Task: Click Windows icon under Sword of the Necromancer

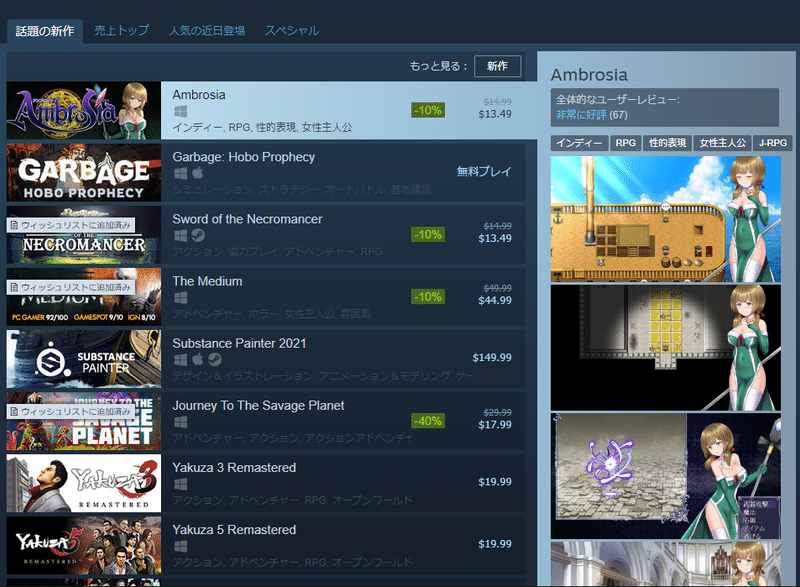Action: click(x=181, y=235)
